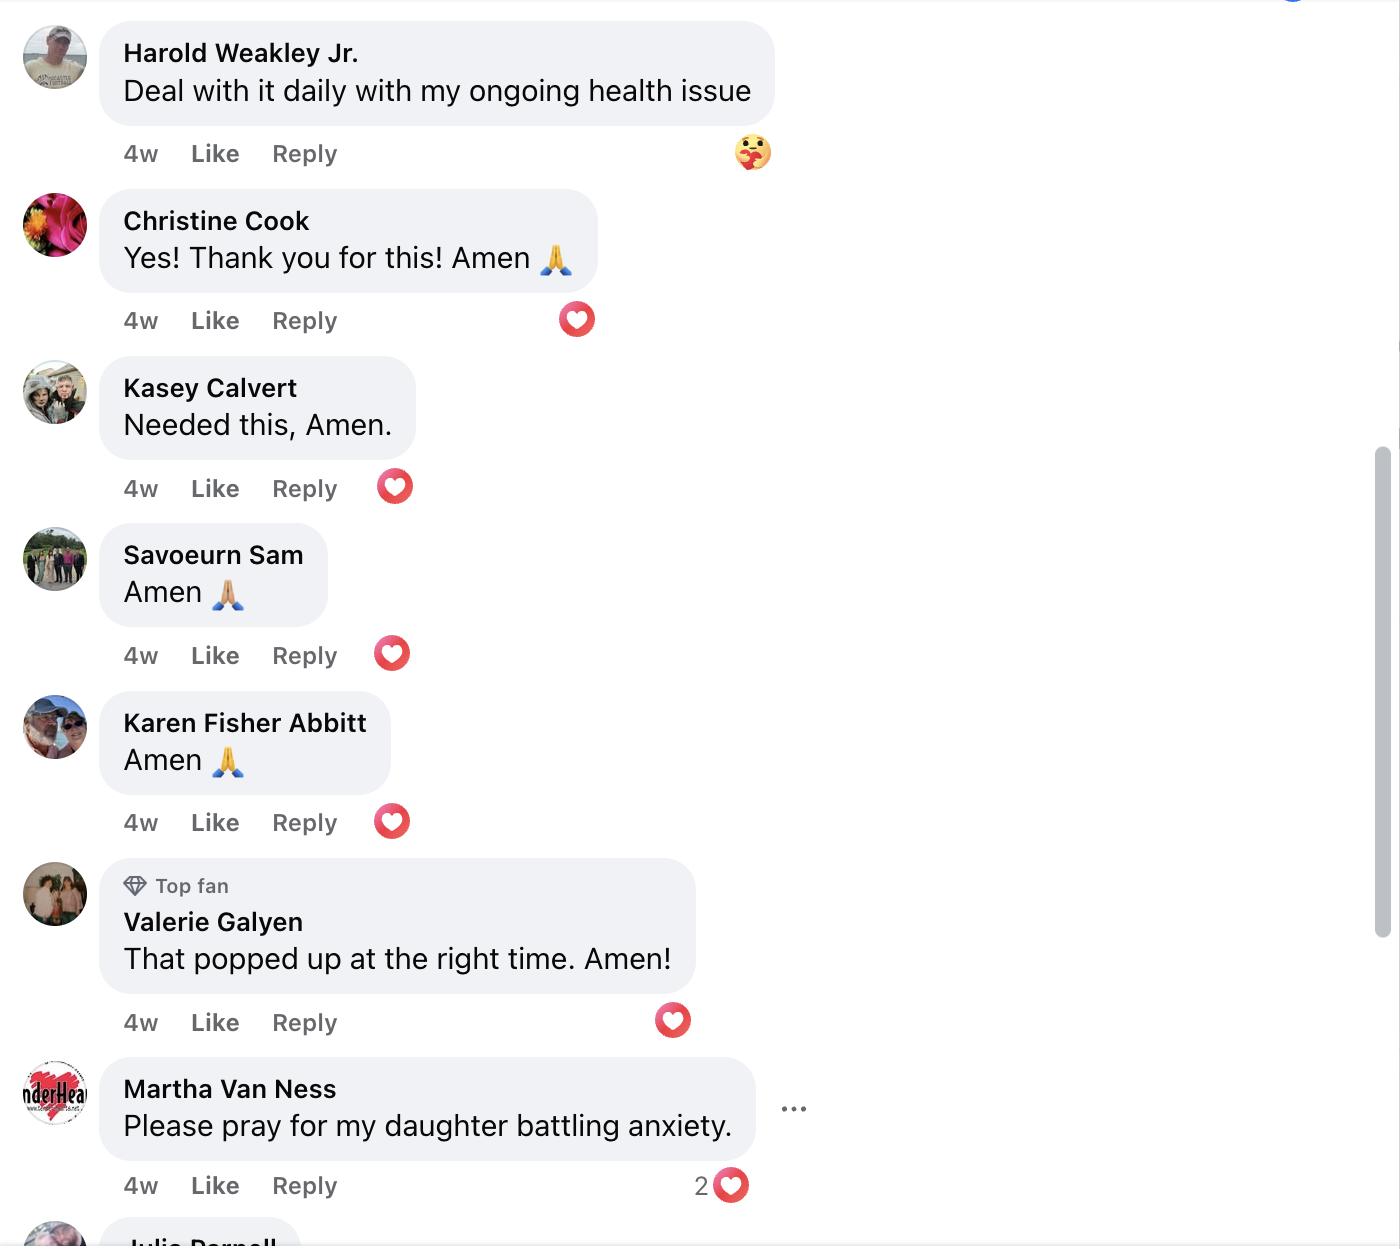Click the Top fan diamond badge icon
Viewport: 1400px width, 1249px height.
(x=135, y=886)
